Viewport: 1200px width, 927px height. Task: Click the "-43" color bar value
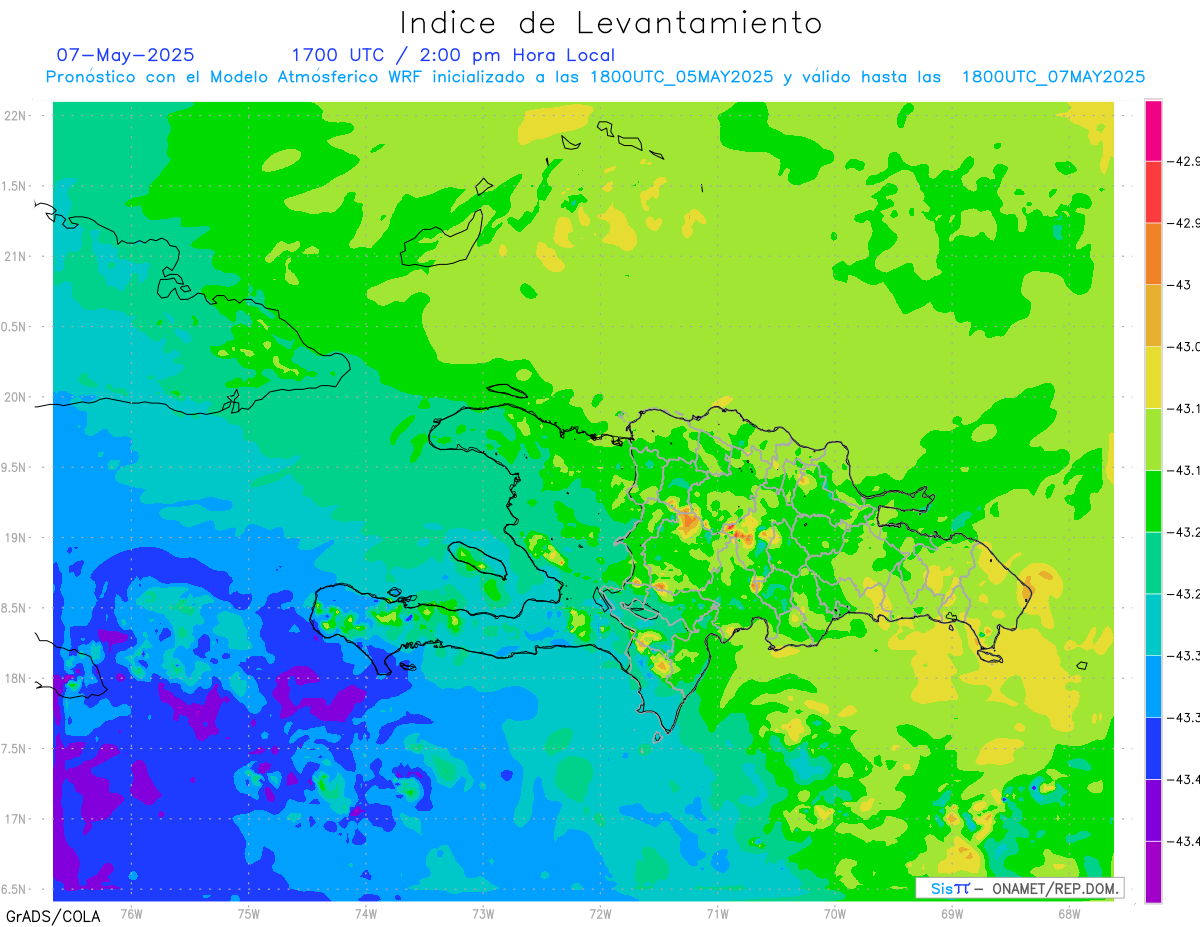tap(1180, 285)
